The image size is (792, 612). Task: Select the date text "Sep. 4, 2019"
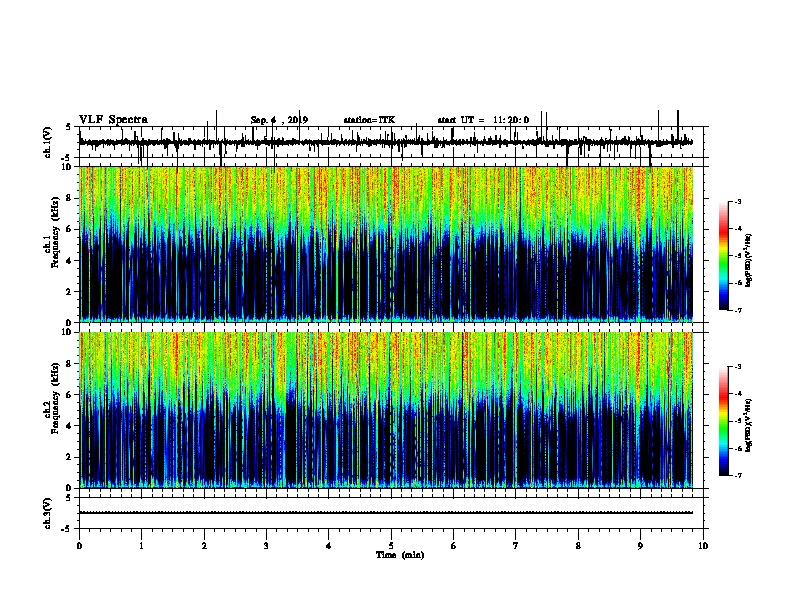click(279, 120)
